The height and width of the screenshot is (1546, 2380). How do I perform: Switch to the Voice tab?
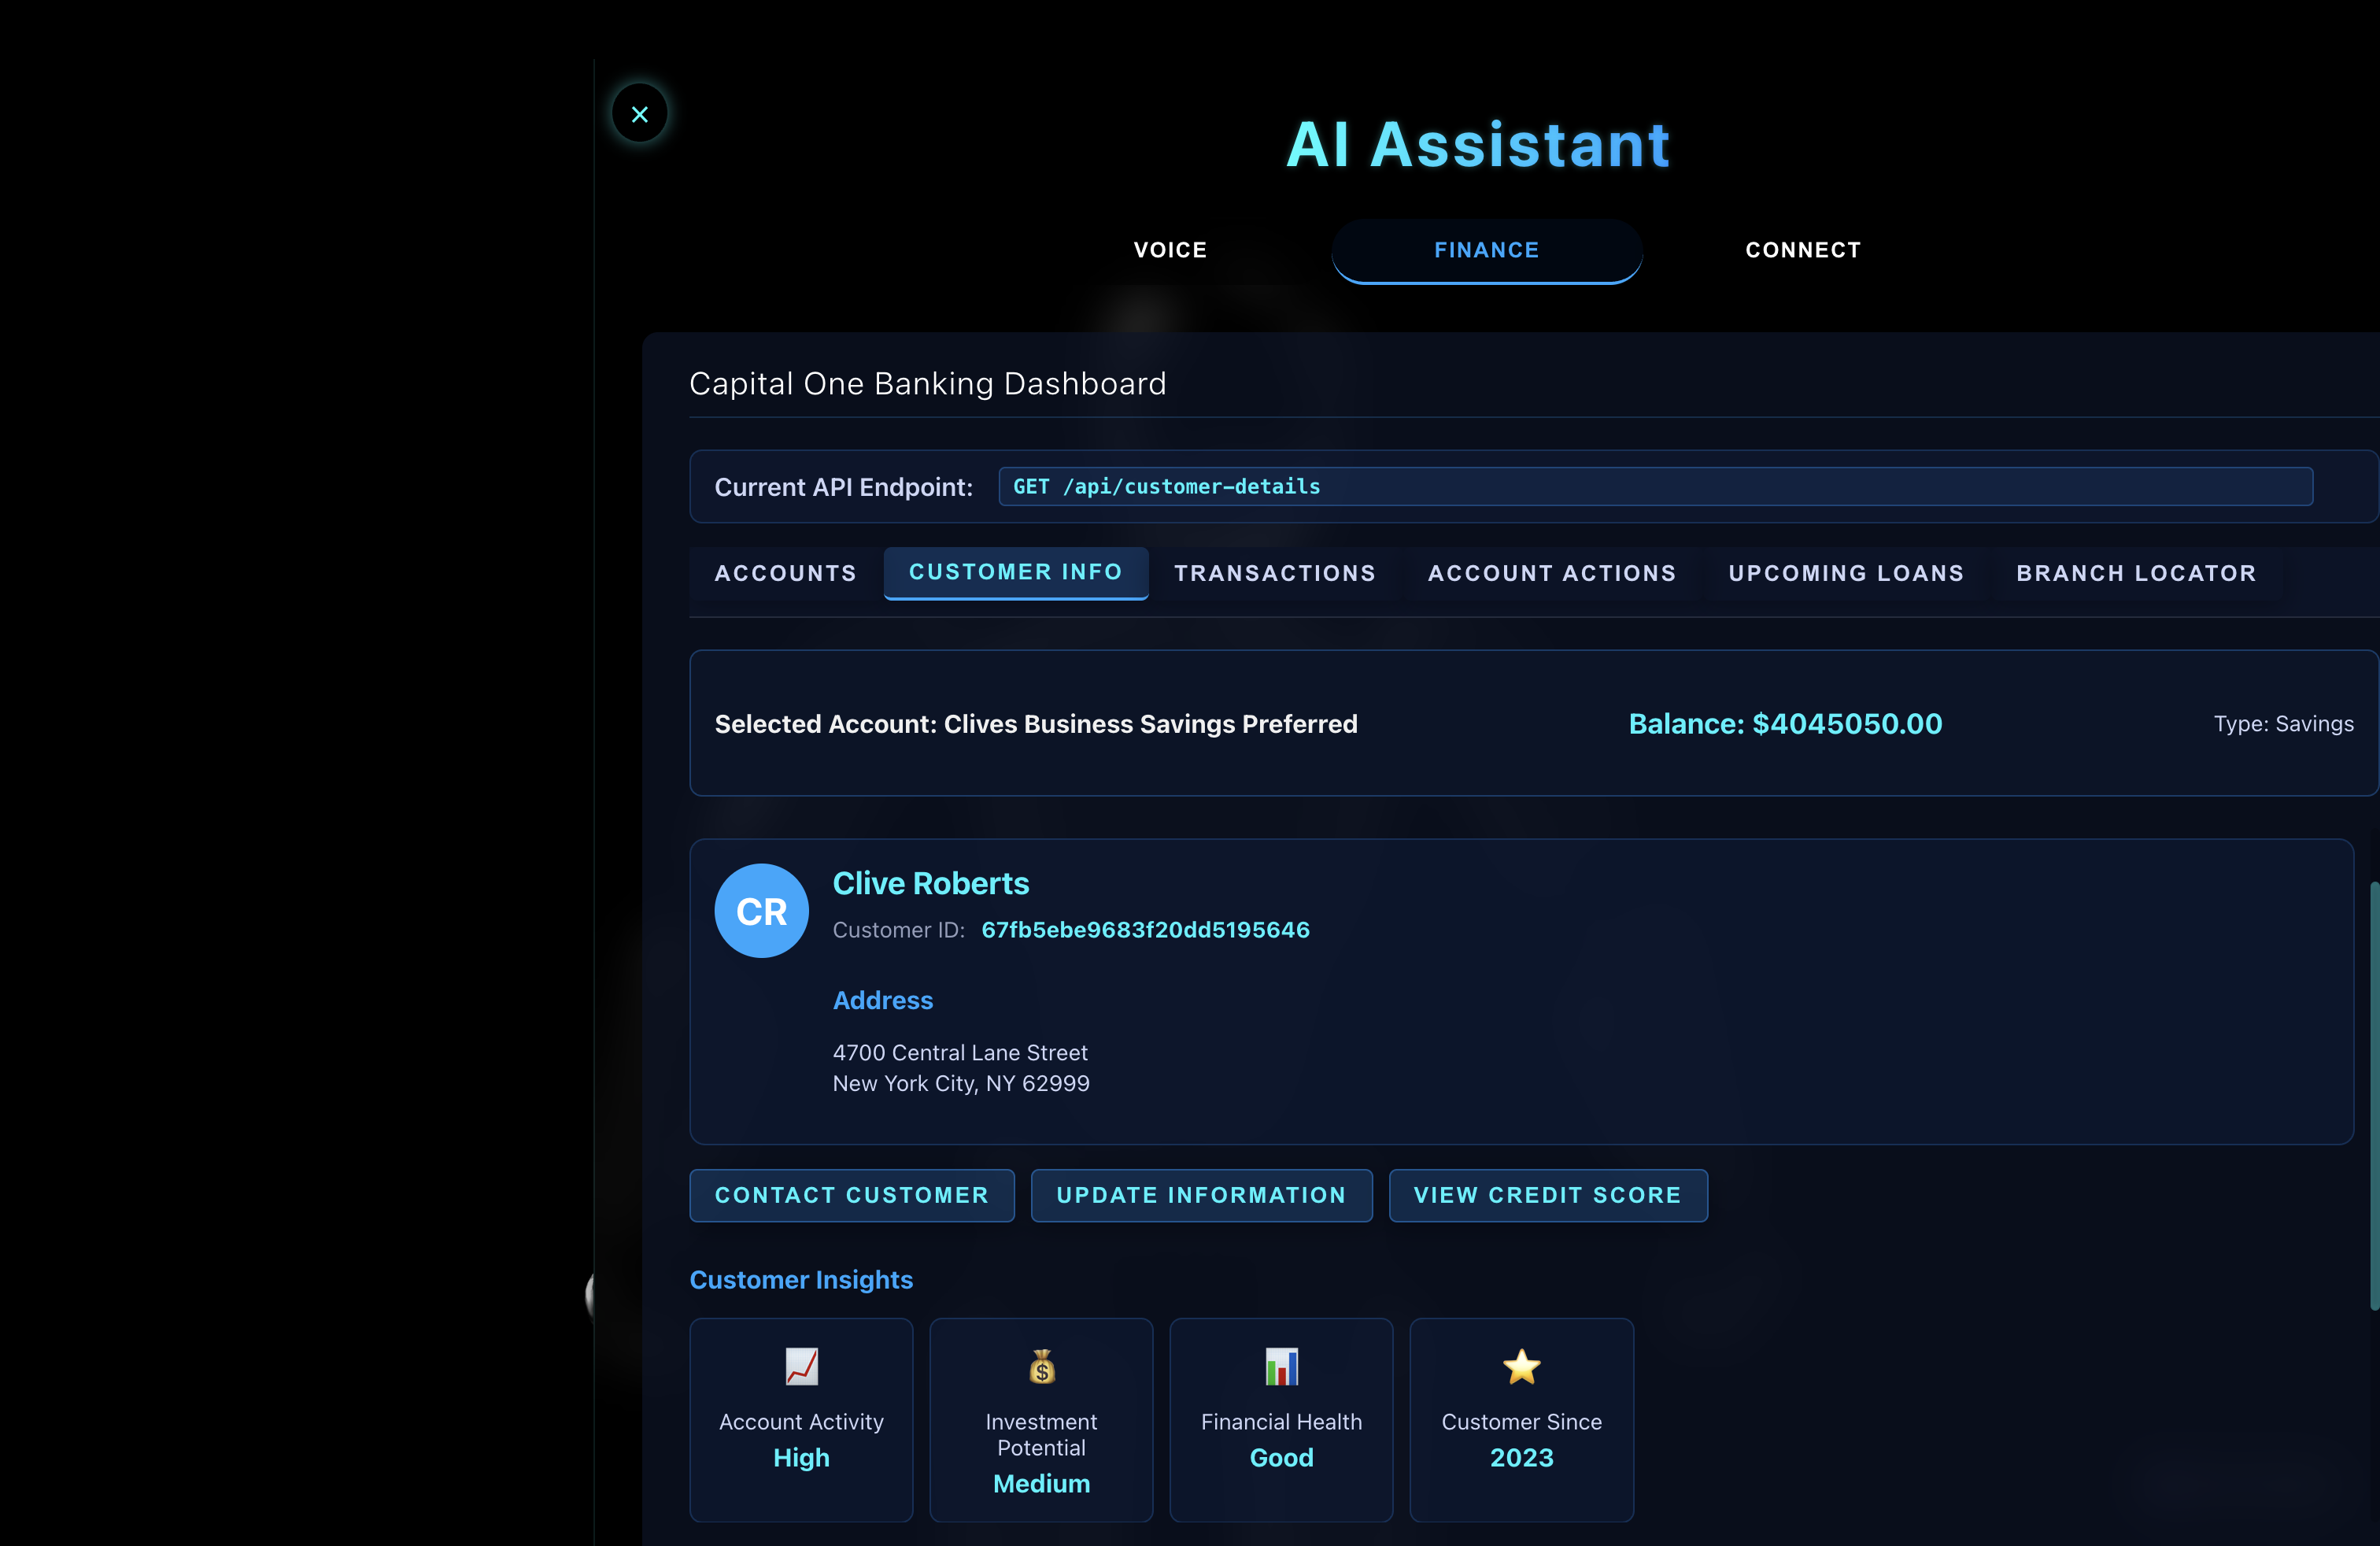point(1170,250)
